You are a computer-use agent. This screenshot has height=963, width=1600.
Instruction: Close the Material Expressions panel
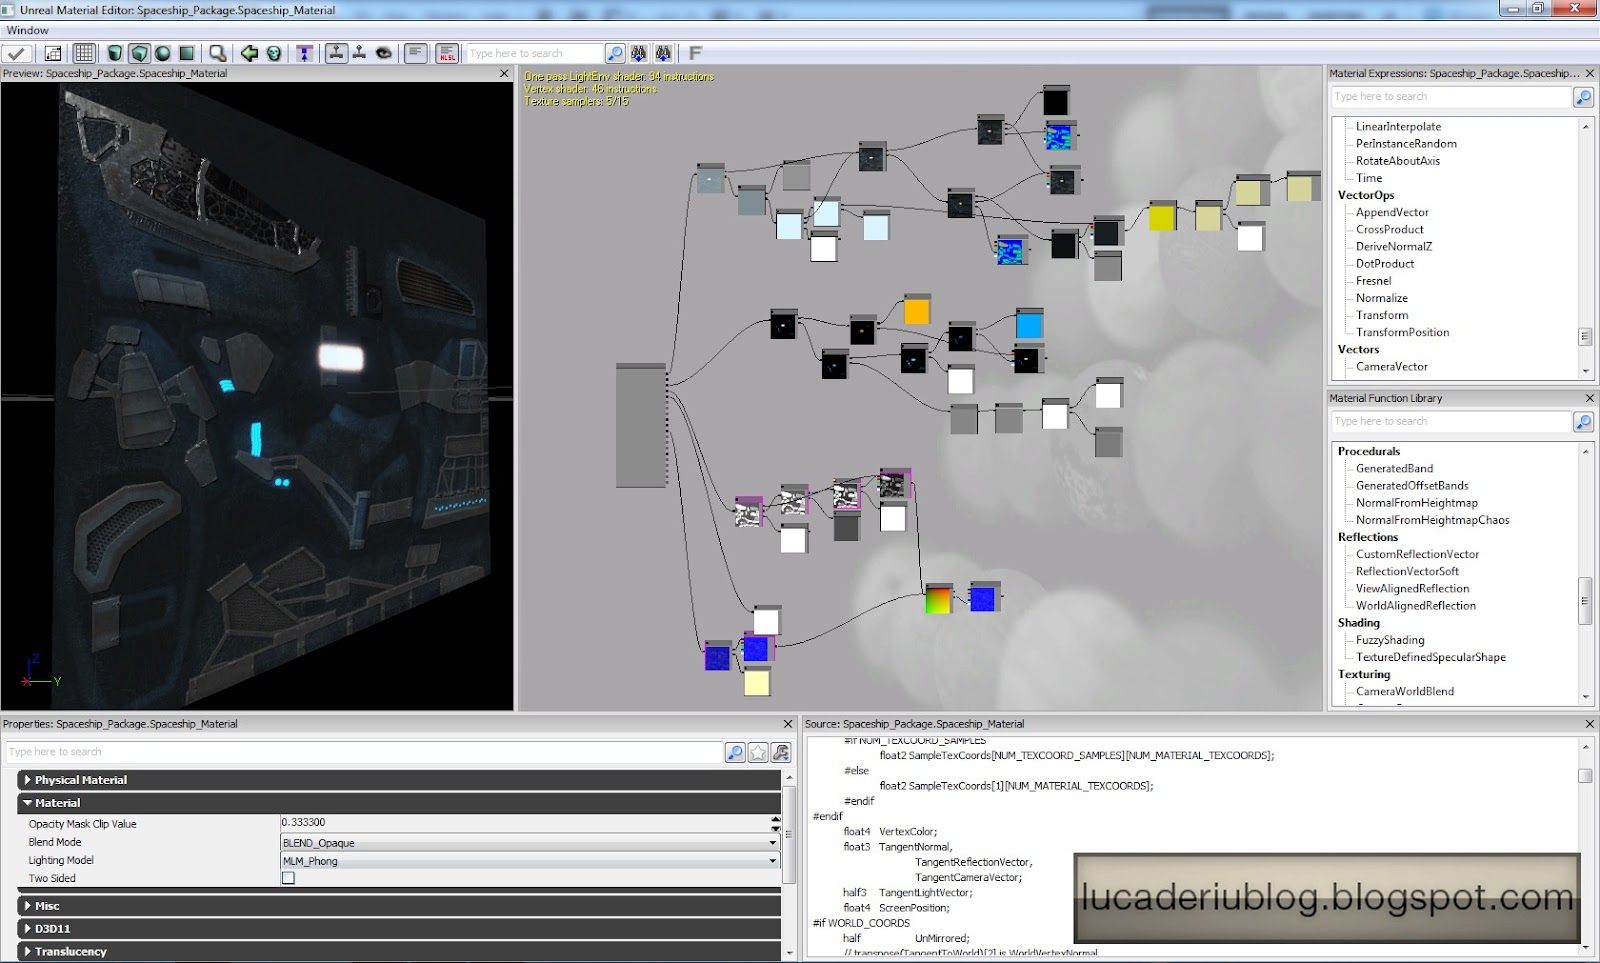pos(1590,73)
